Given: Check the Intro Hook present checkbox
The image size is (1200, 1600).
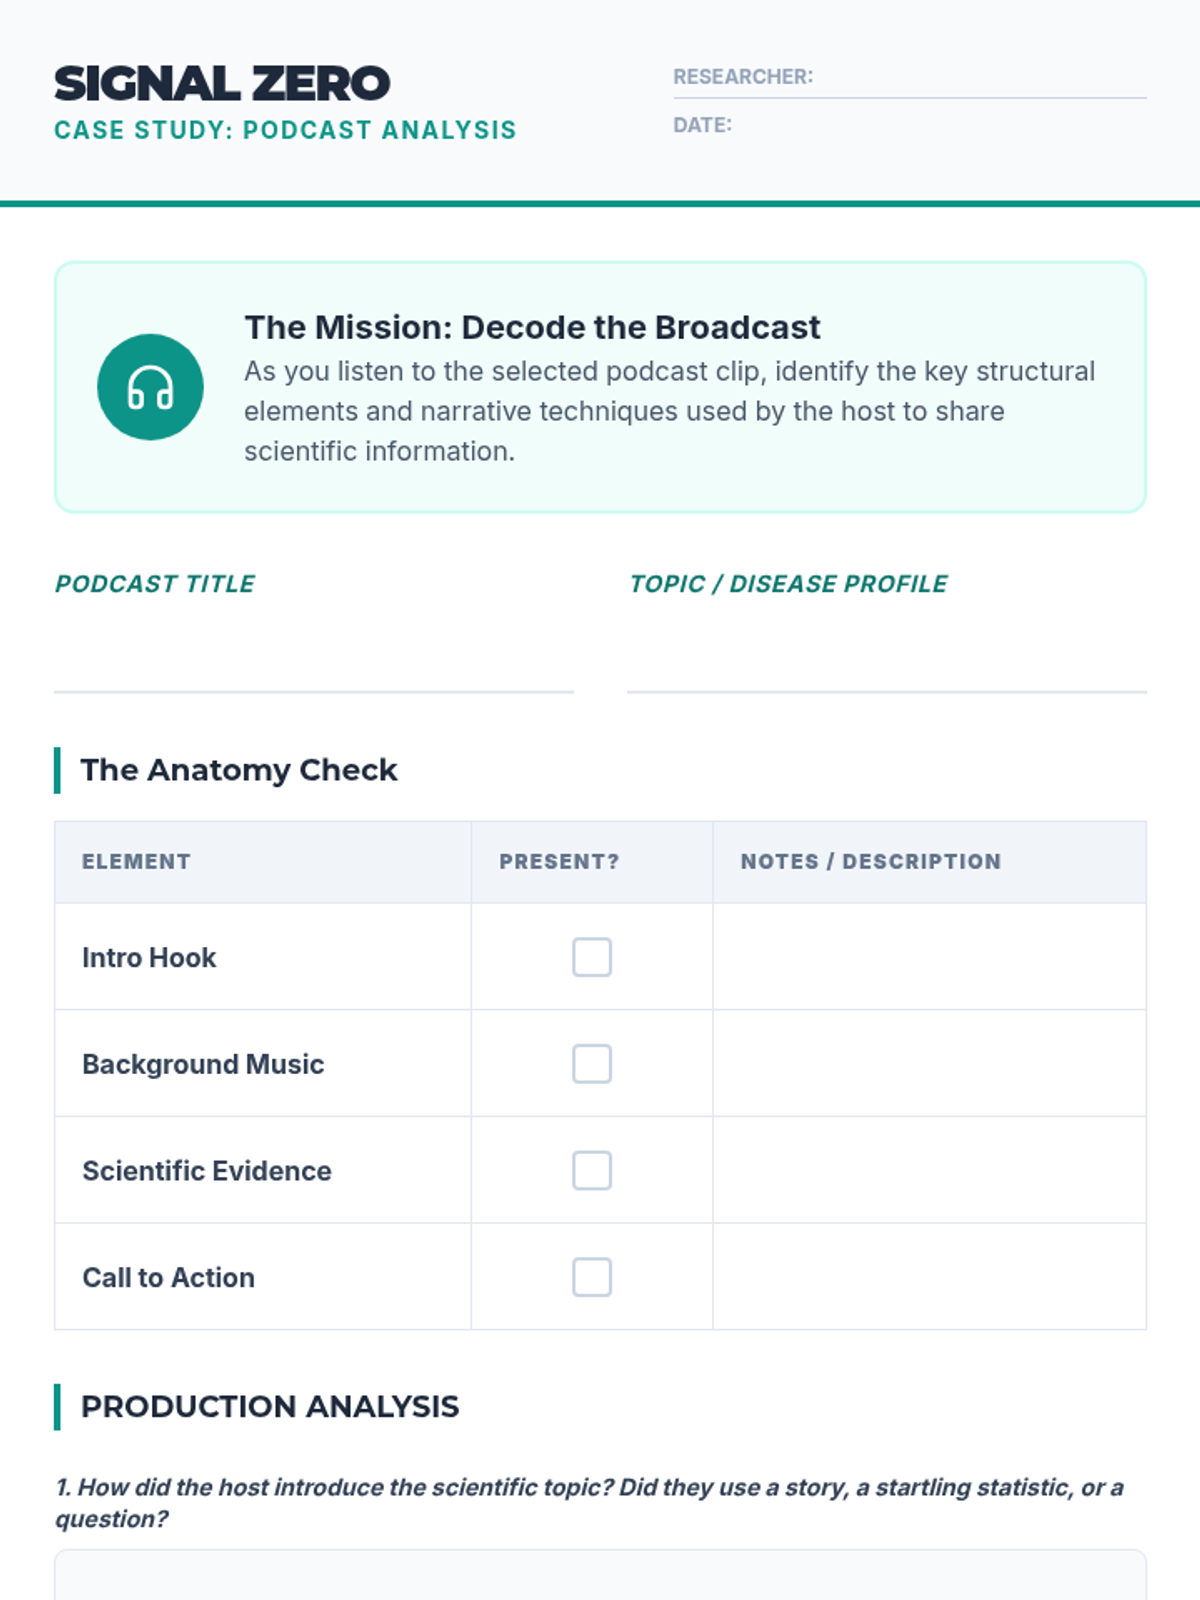Looking at the screenshot, I should click(592, 957).
